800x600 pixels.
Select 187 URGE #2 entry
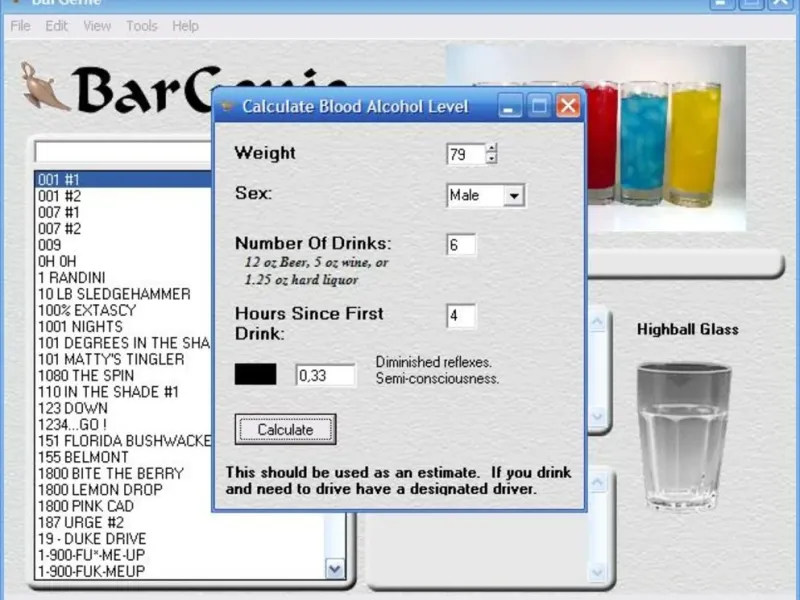[x=180, y=522]
